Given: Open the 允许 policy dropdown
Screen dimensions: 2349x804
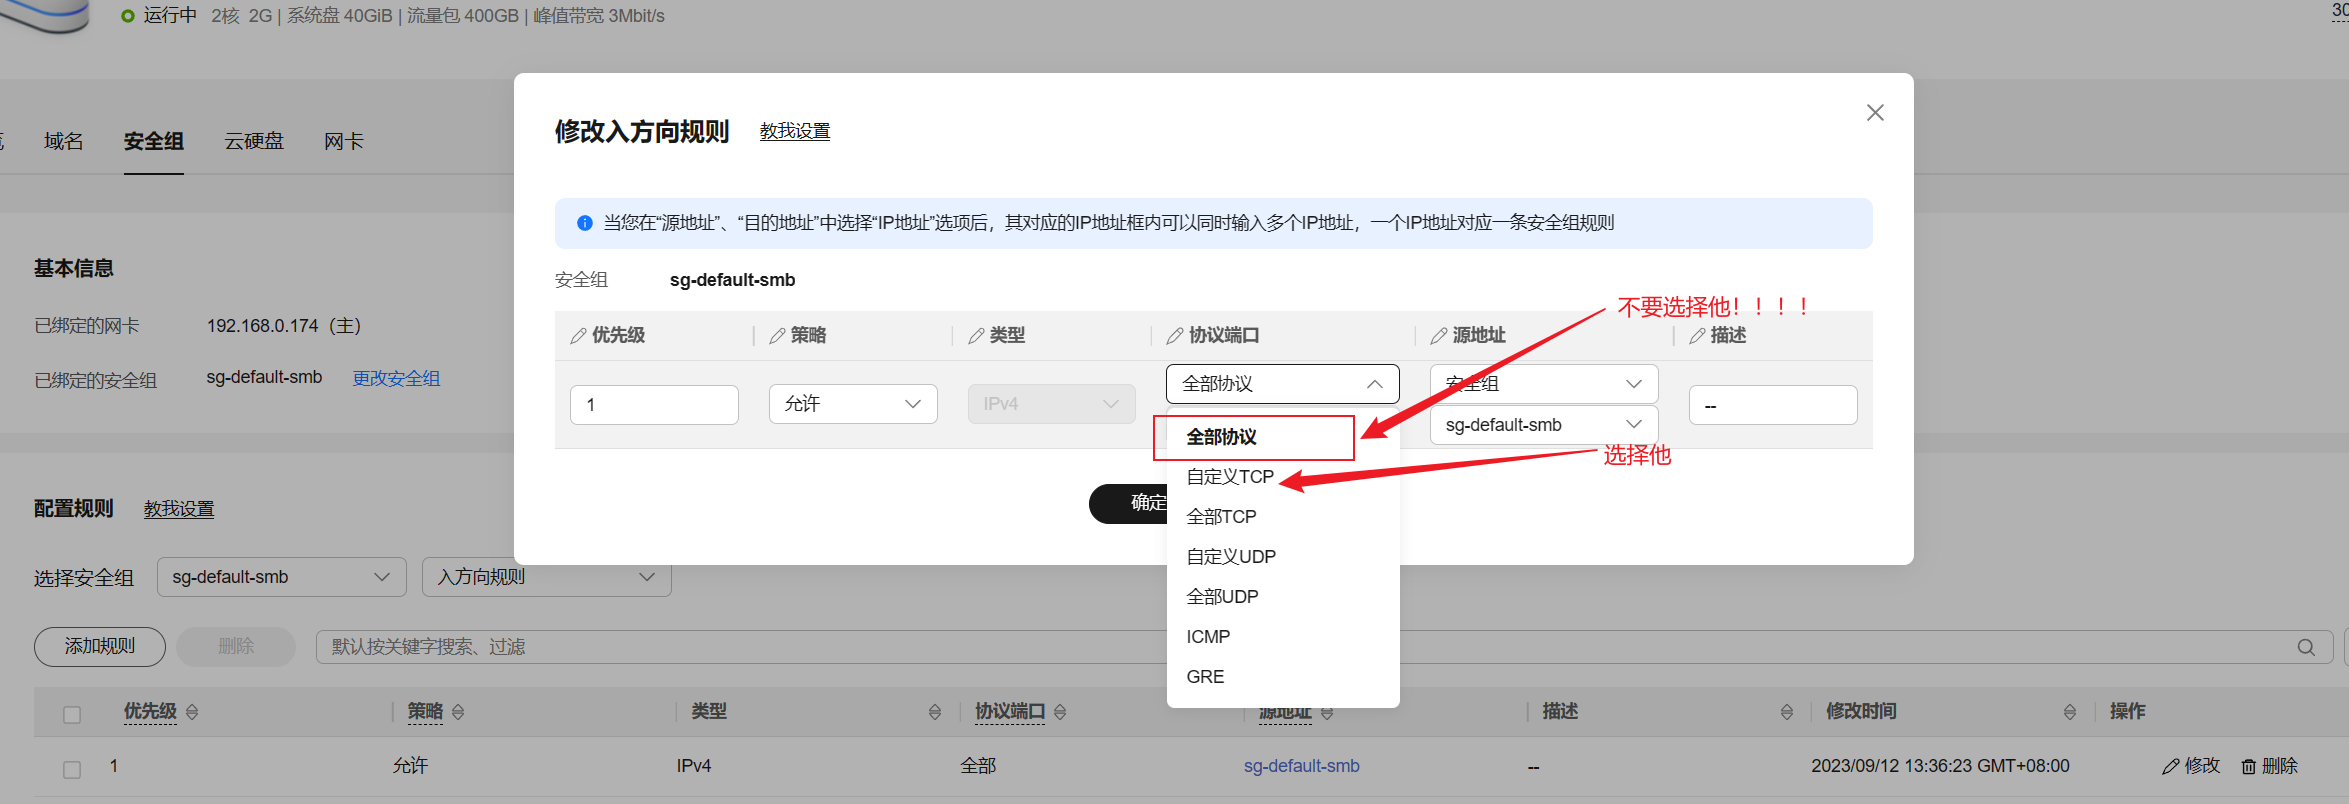Looking at the screenshot, I should (853, 404).
